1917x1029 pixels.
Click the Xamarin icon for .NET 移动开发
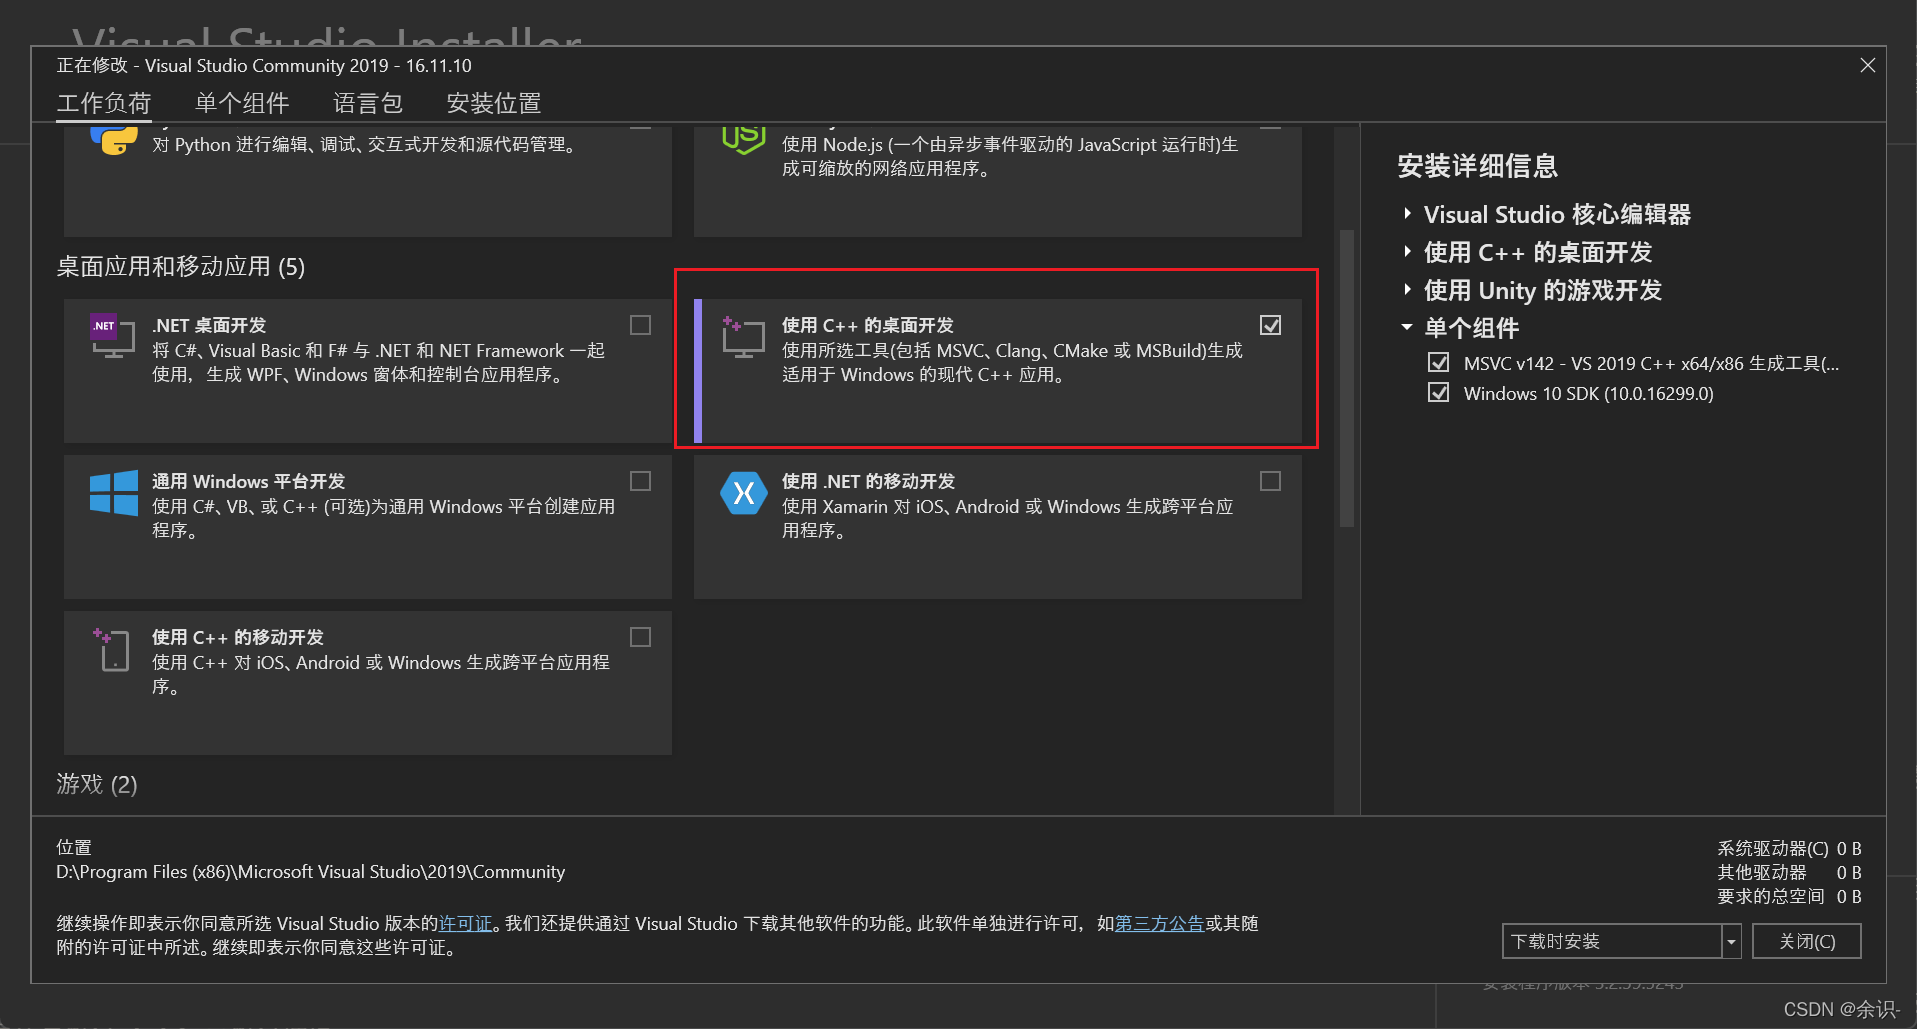[743, 493]
